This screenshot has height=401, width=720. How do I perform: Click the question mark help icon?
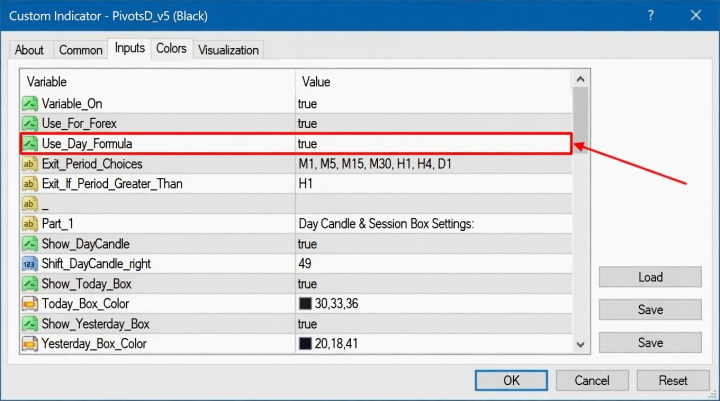[x=651, y=16]
